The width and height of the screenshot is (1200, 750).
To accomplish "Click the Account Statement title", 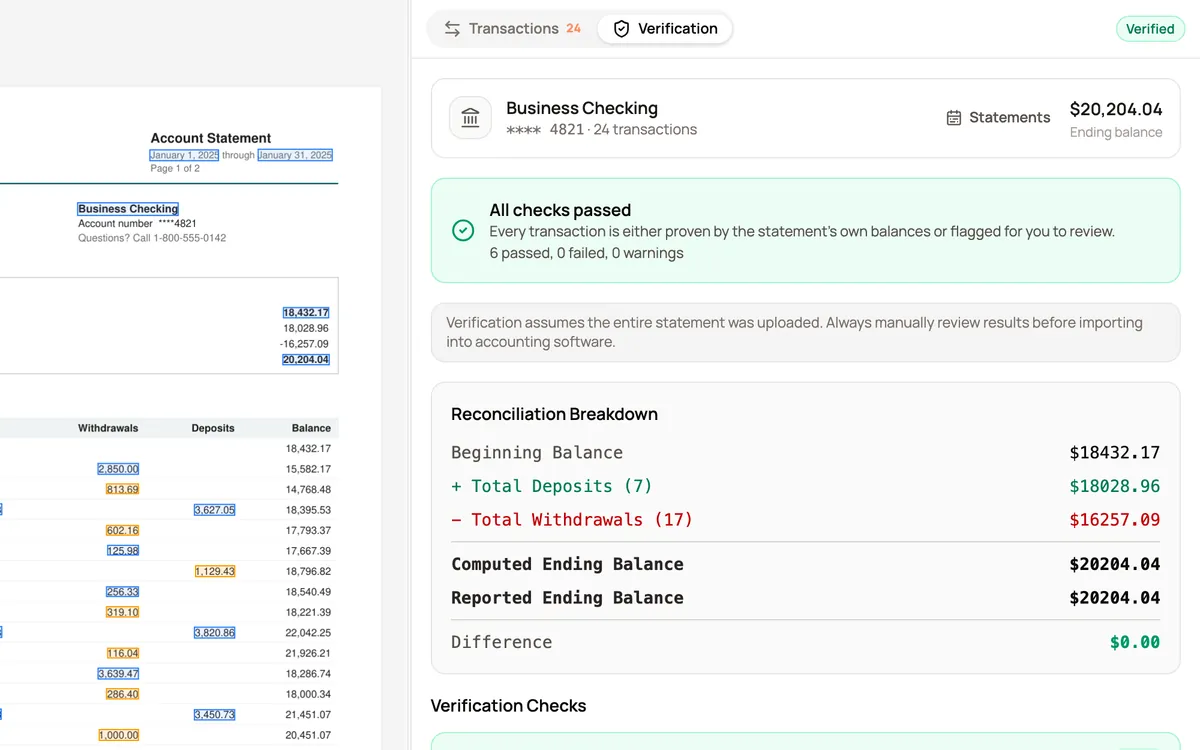I will pos(211,138).
